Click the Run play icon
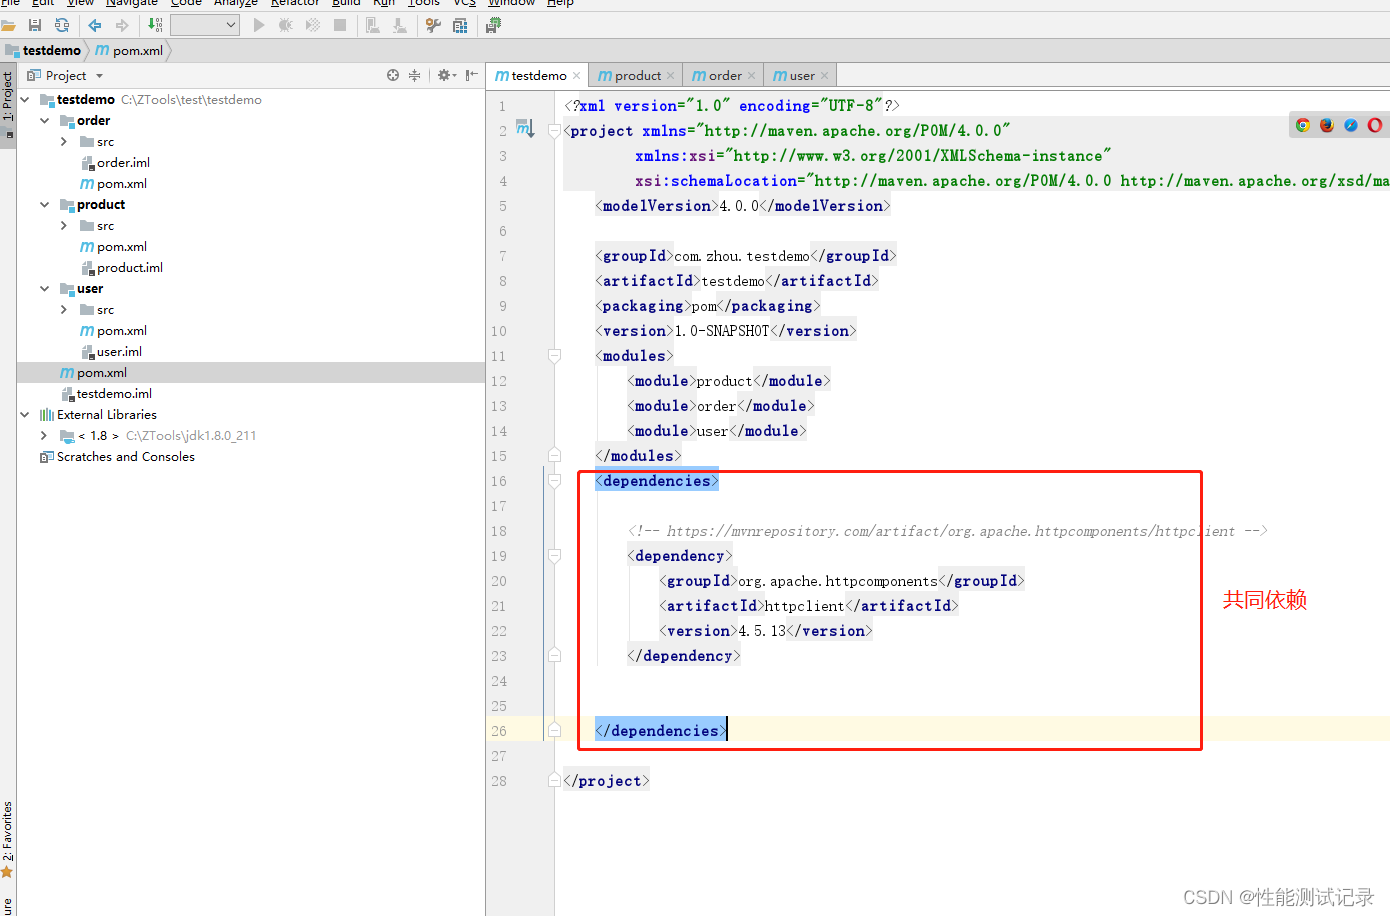This screenshot has height=916, width=1390. (259, 25)
